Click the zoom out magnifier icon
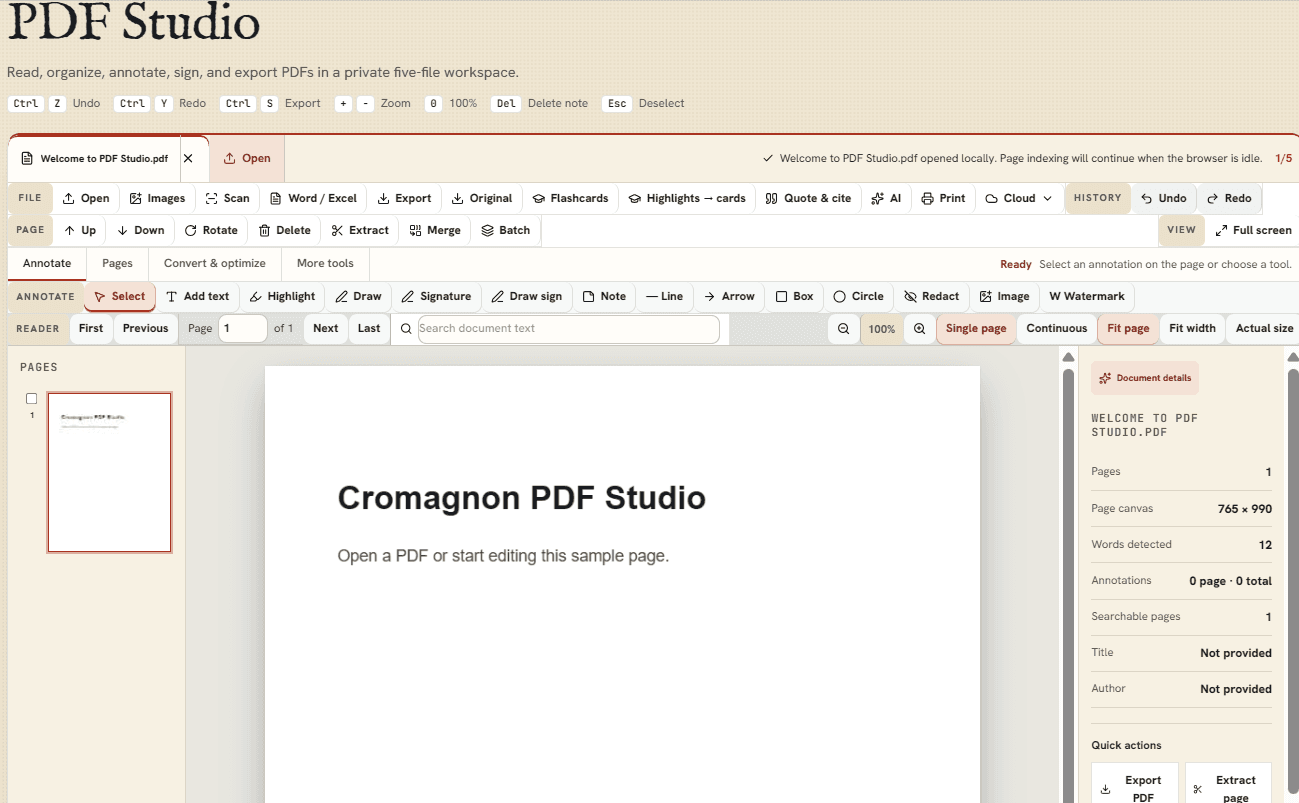This screenshot has height=803, width=1299. coord(844,328)
